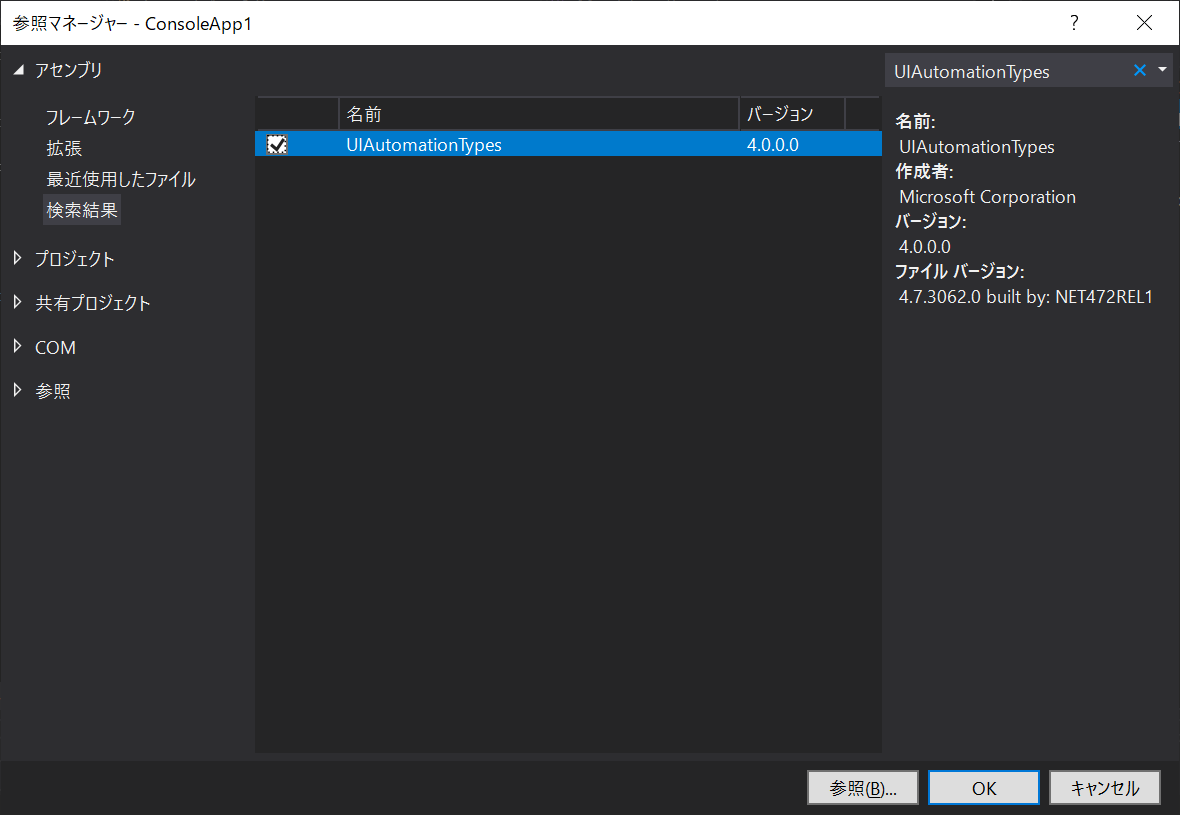Select 検索結果 in the left pane
Image resolution: width=1180 pixels, height=815 pixels.
point(82,211)
